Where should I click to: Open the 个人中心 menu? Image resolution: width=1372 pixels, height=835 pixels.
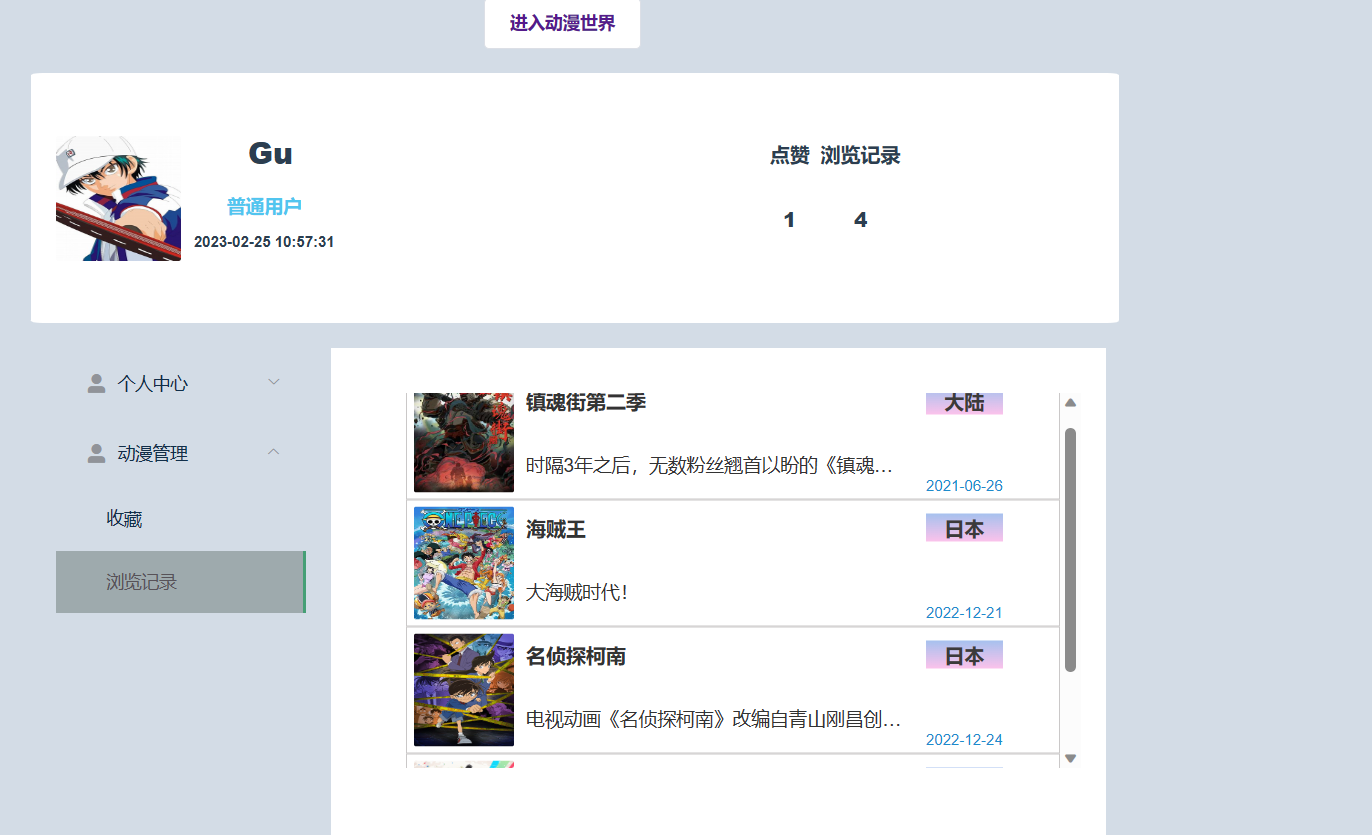(181, 383)
